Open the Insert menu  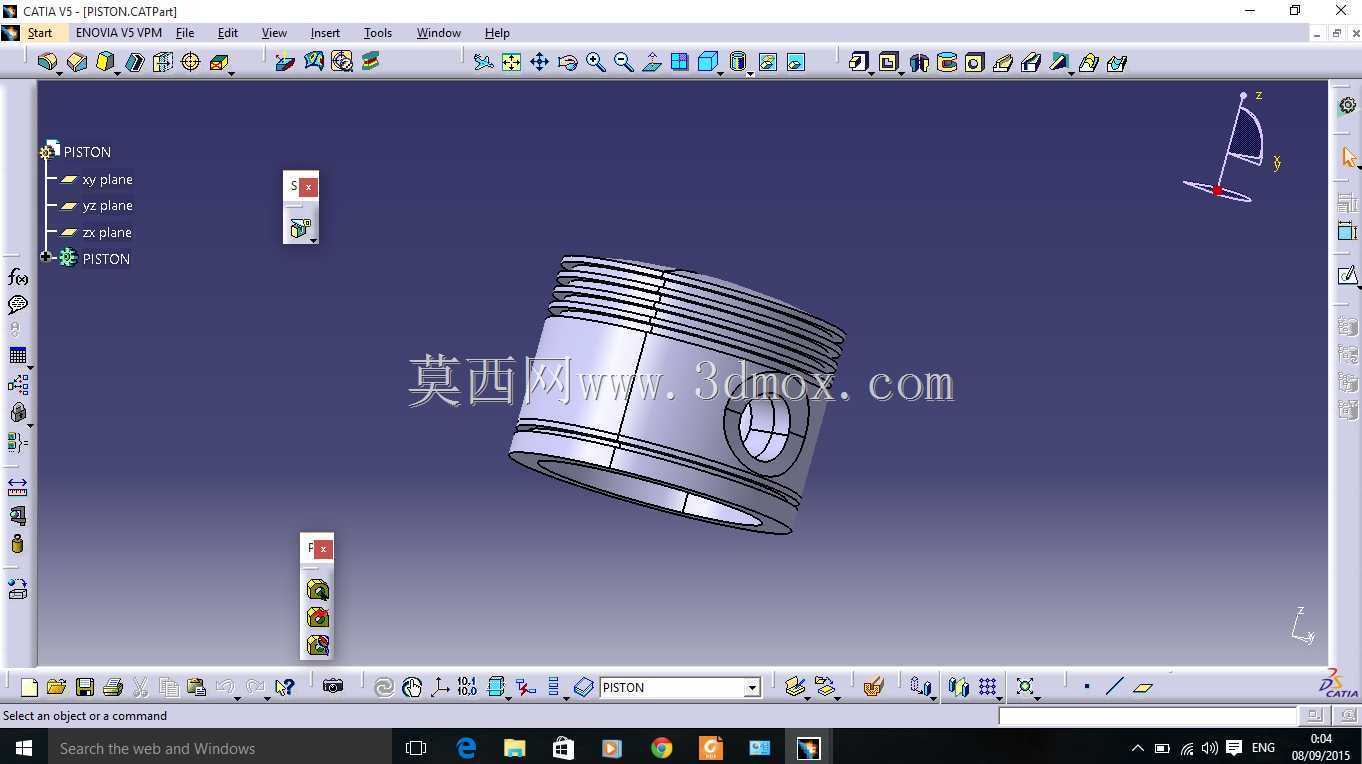pos(325,33)
